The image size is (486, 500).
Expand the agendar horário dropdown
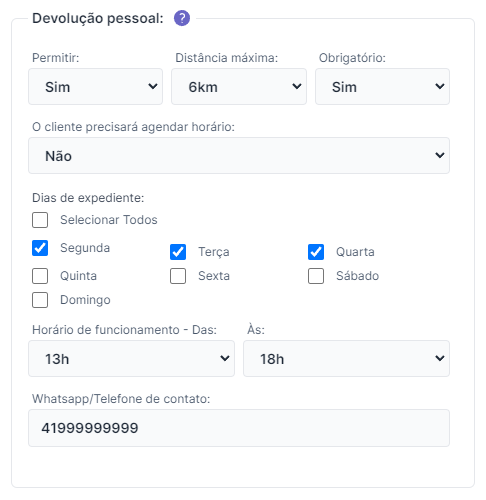point(239,156)
